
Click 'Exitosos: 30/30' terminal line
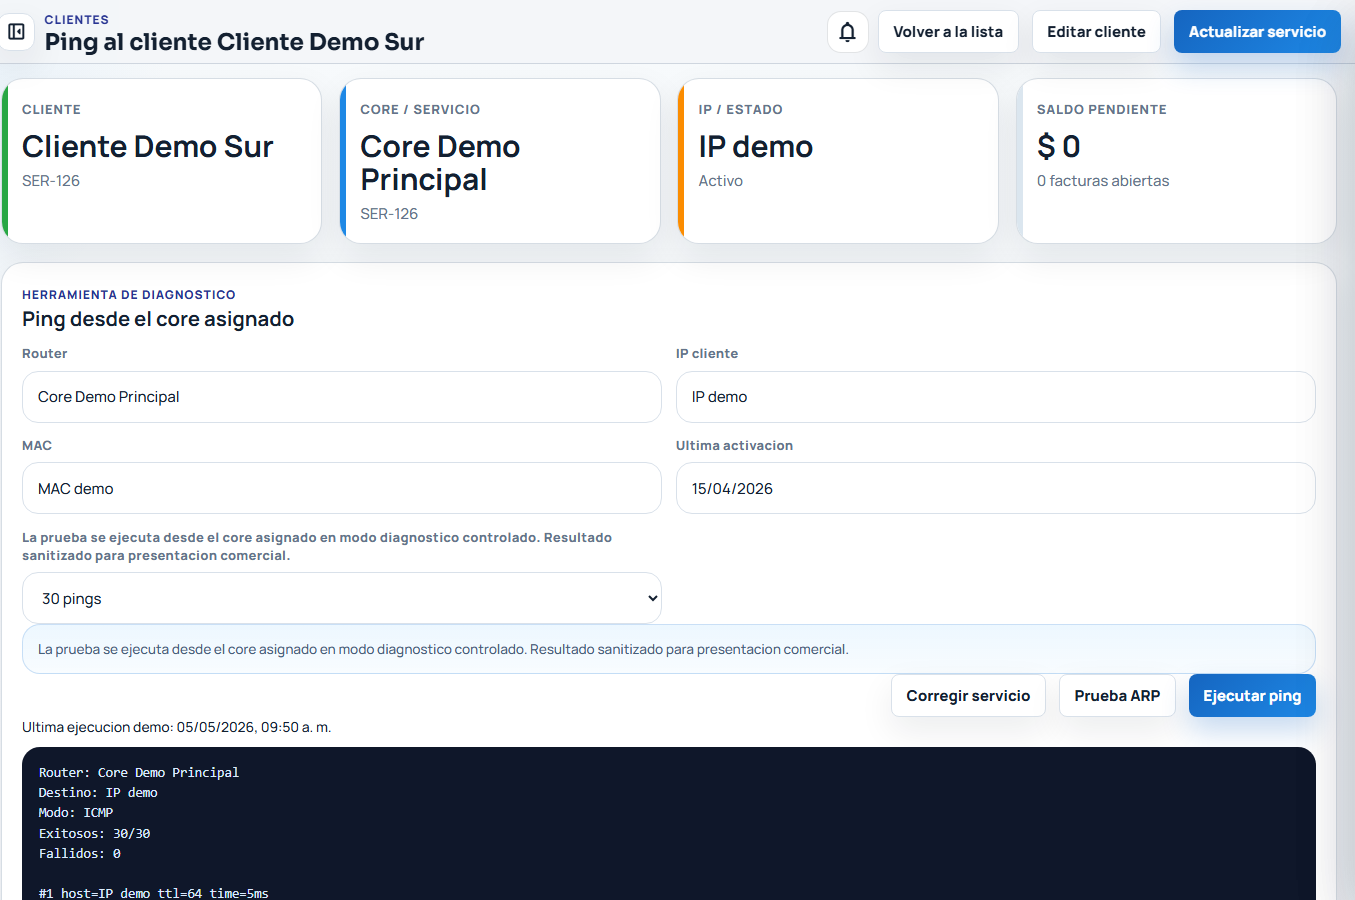pos(94,833)
